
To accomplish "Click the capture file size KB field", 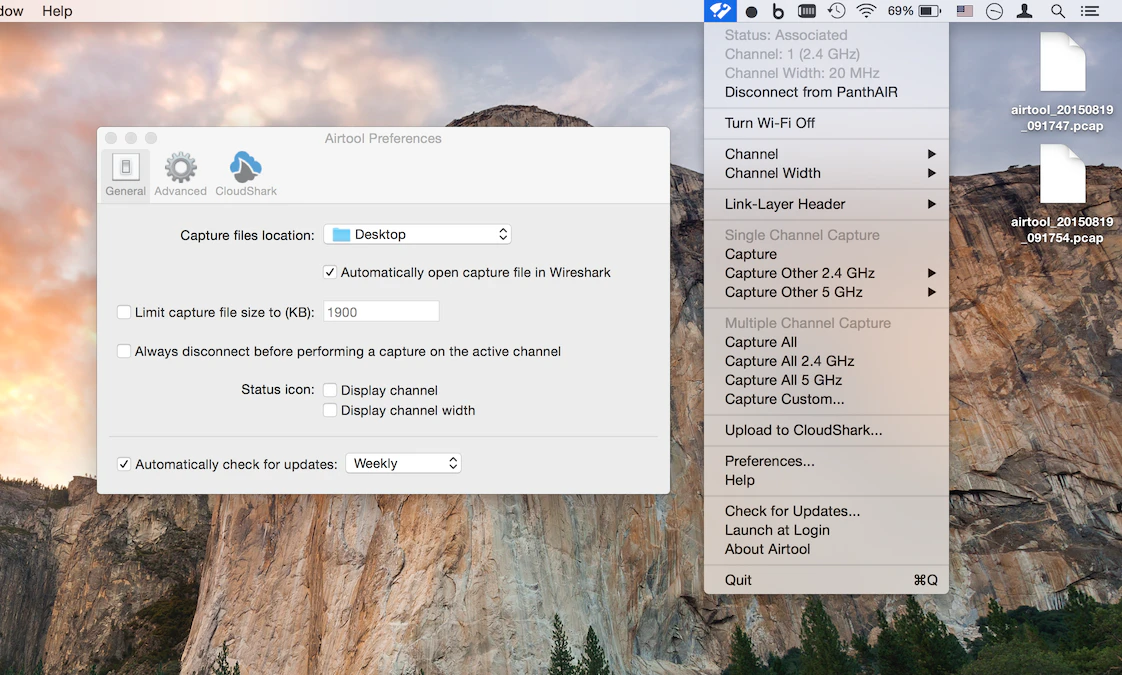I will coord(381,312).
